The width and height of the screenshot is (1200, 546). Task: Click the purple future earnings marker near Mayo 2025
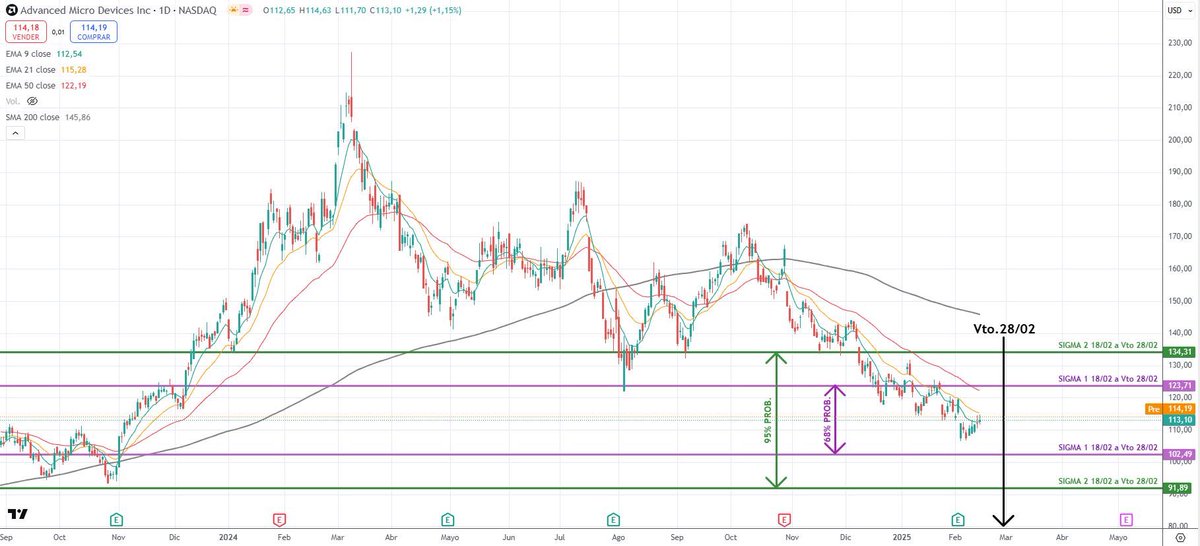coord(1126,519)
